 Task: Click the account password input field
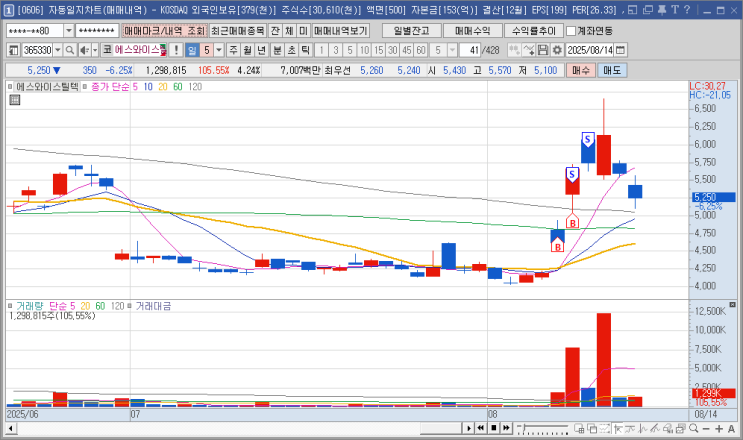coord(97,31)
